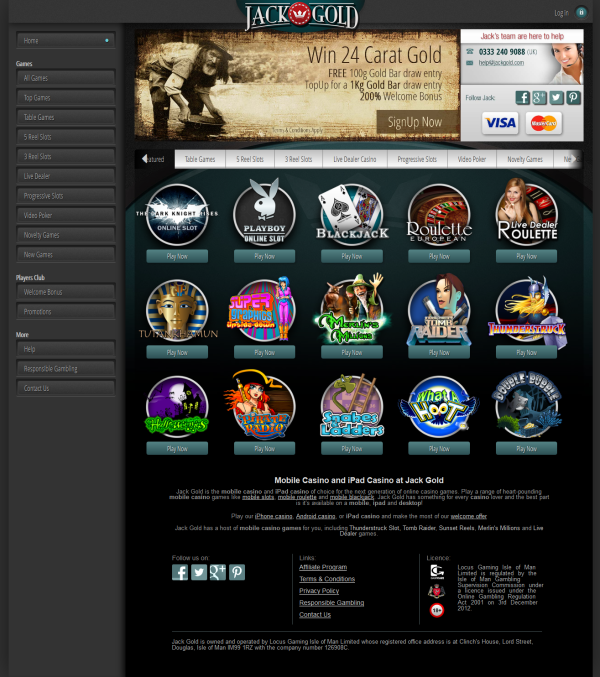Click Play Now under Blackjack

point(352,256)
